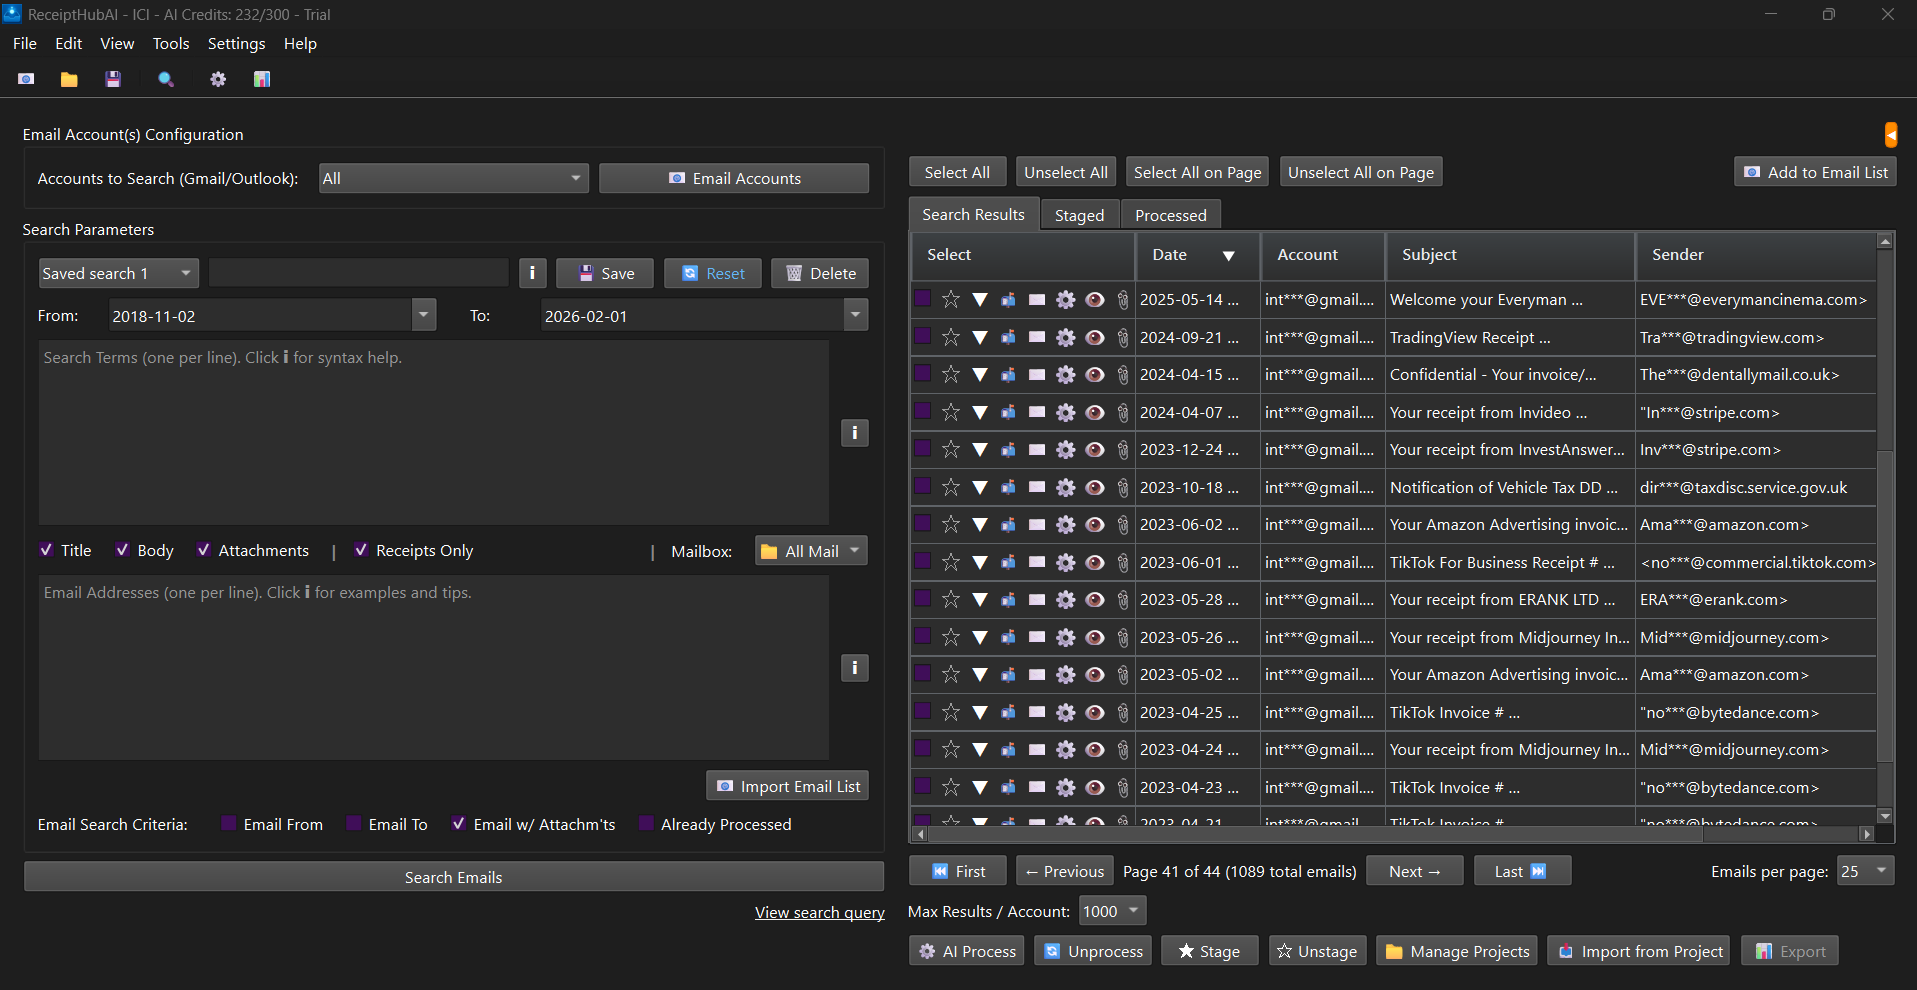Enable the Email From search criteria checkbox
The width and height of the screenshot is (1917, 990).
pyautogui.click(x=228, y=823)
